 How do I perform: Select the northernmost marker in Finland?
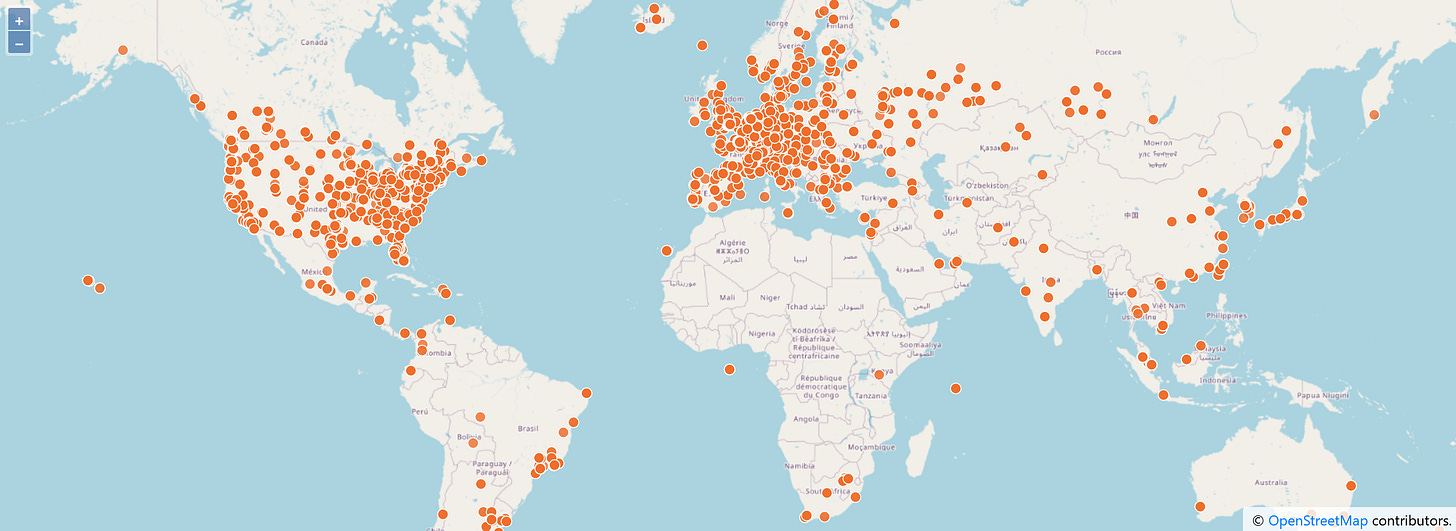[833, 5]
